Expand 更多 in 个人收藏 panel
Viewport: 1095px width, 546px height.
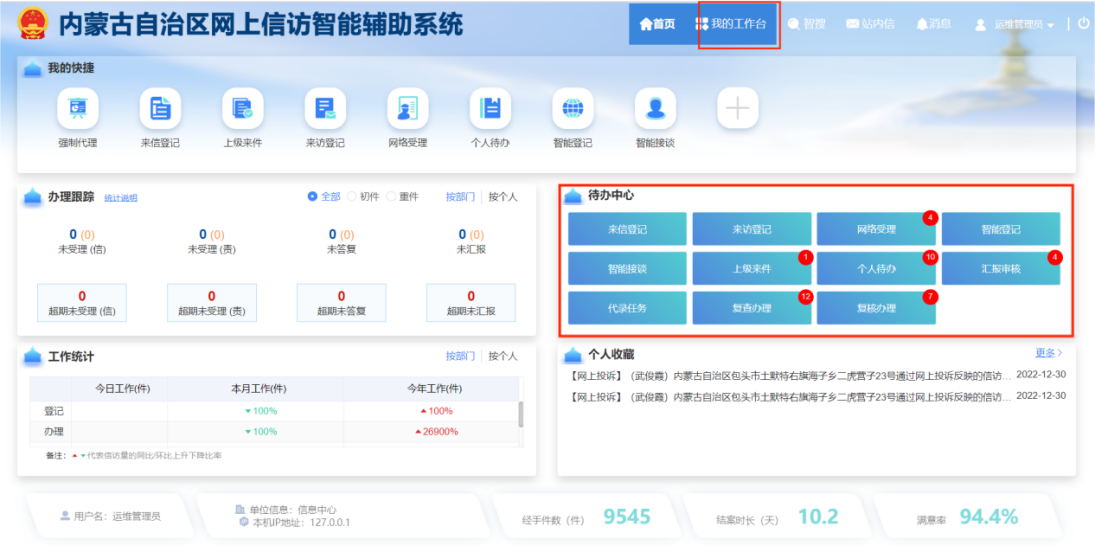click(x=1048, y=353)
